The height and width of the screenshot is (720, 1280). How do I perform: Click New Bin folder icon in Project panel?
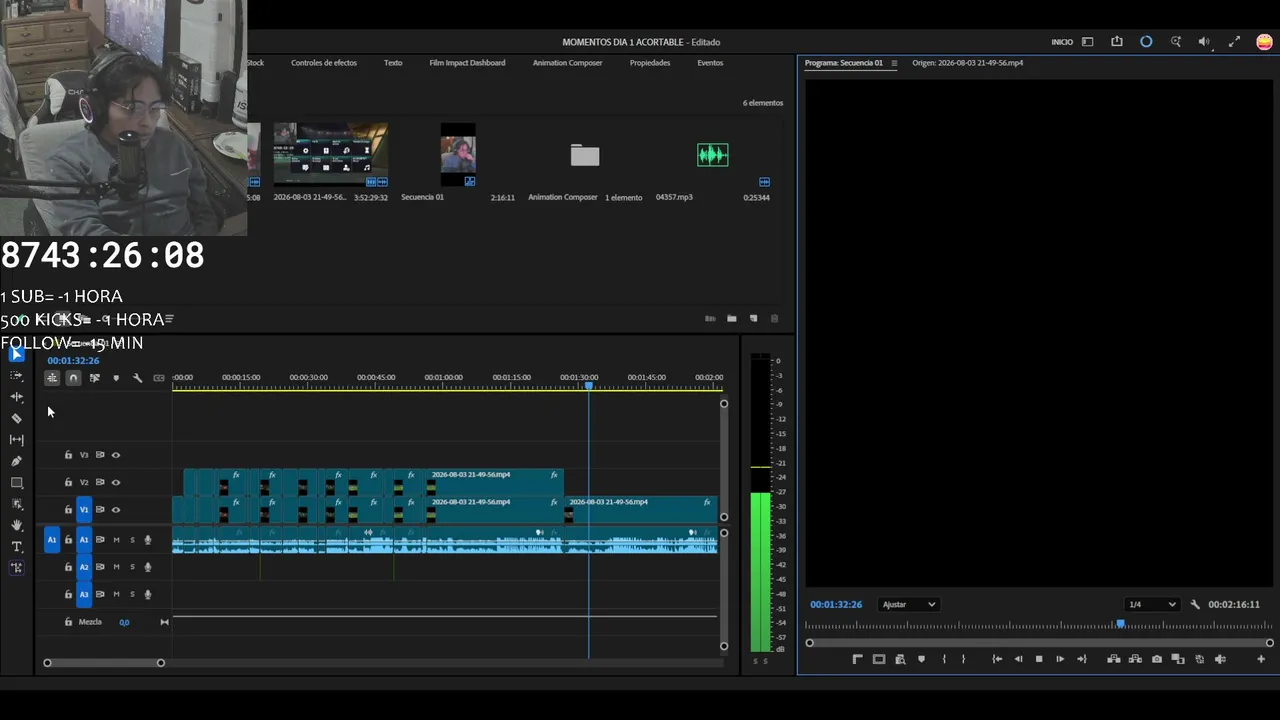[x=732, y=319]
